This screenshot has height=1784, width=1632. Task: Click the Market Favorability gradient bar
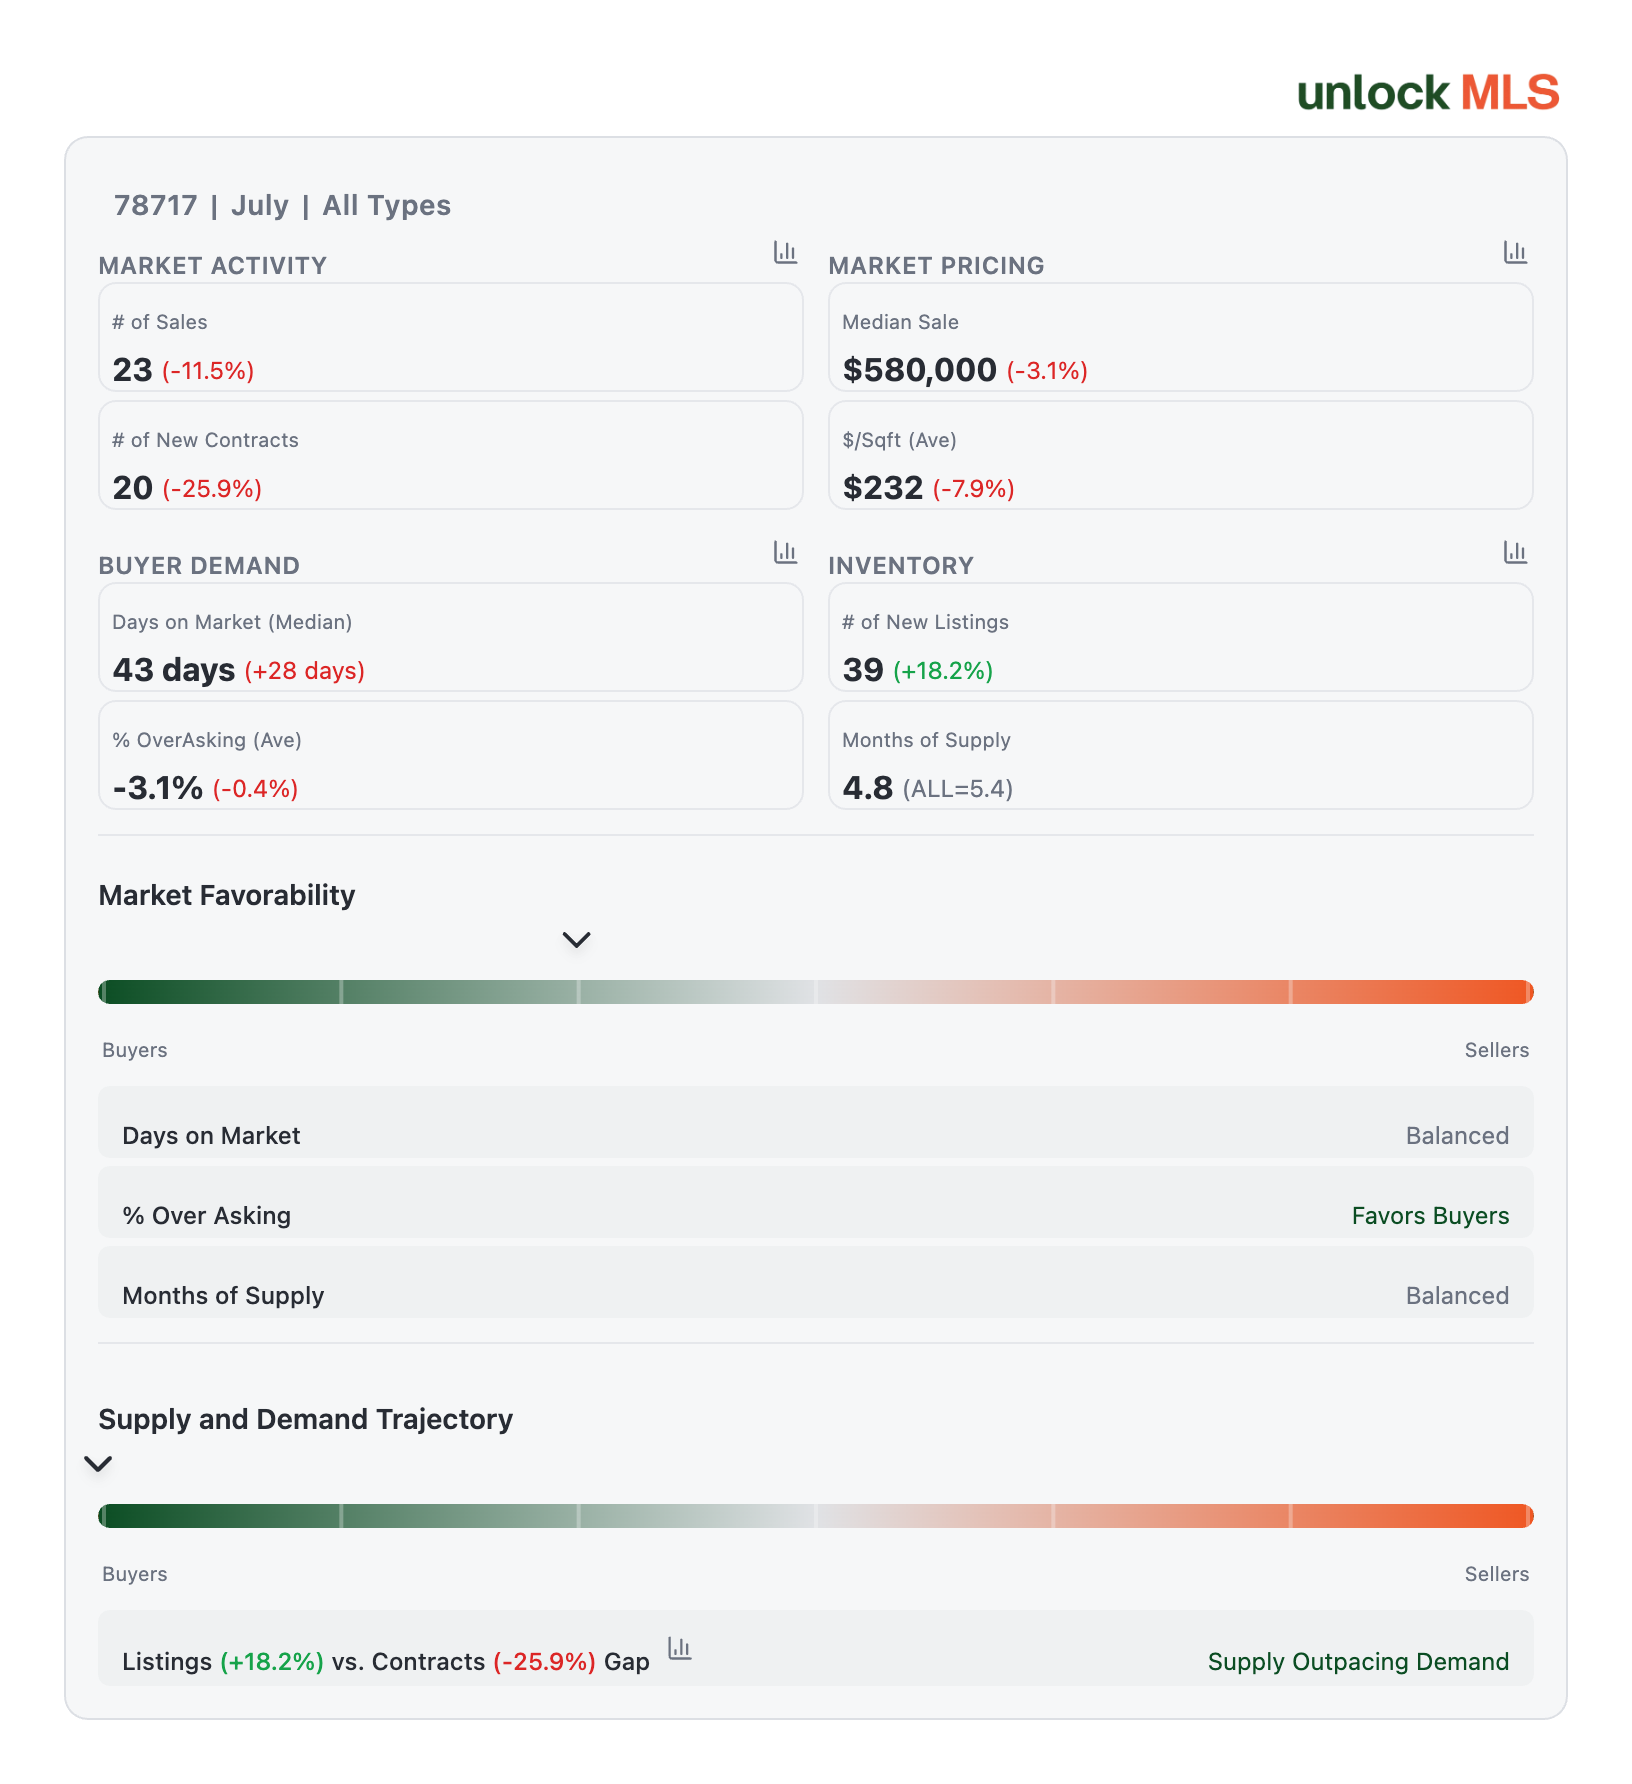(x=816, y=992)
